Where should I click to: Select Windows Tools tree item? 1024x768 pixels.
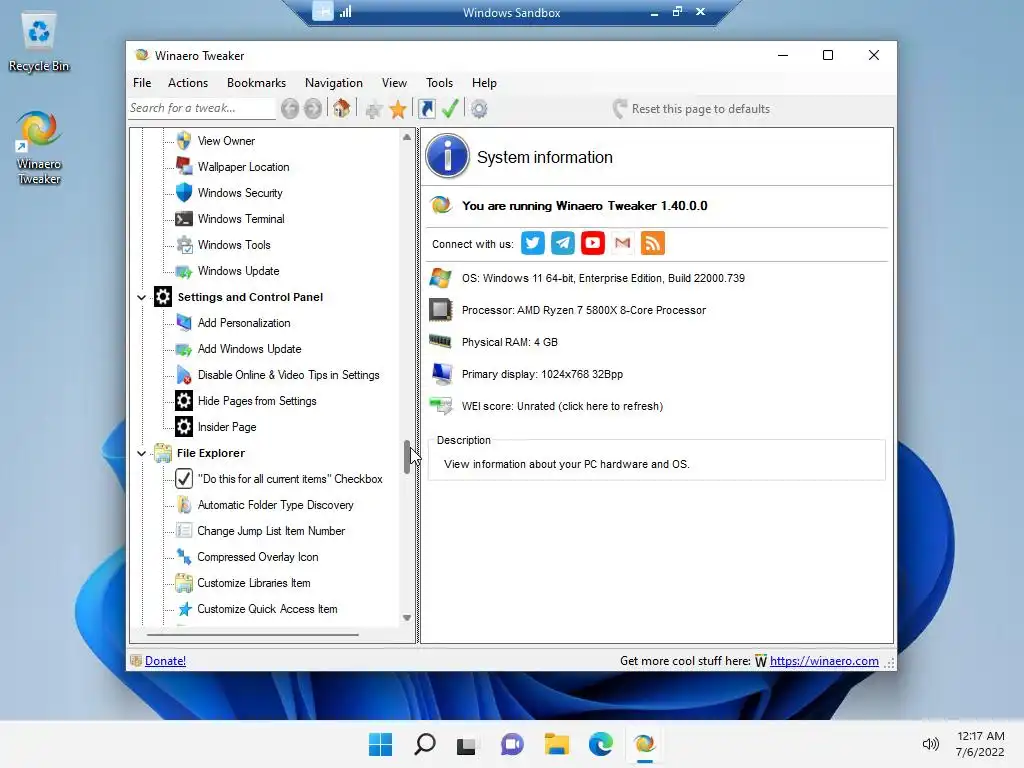tap(234, 245)
